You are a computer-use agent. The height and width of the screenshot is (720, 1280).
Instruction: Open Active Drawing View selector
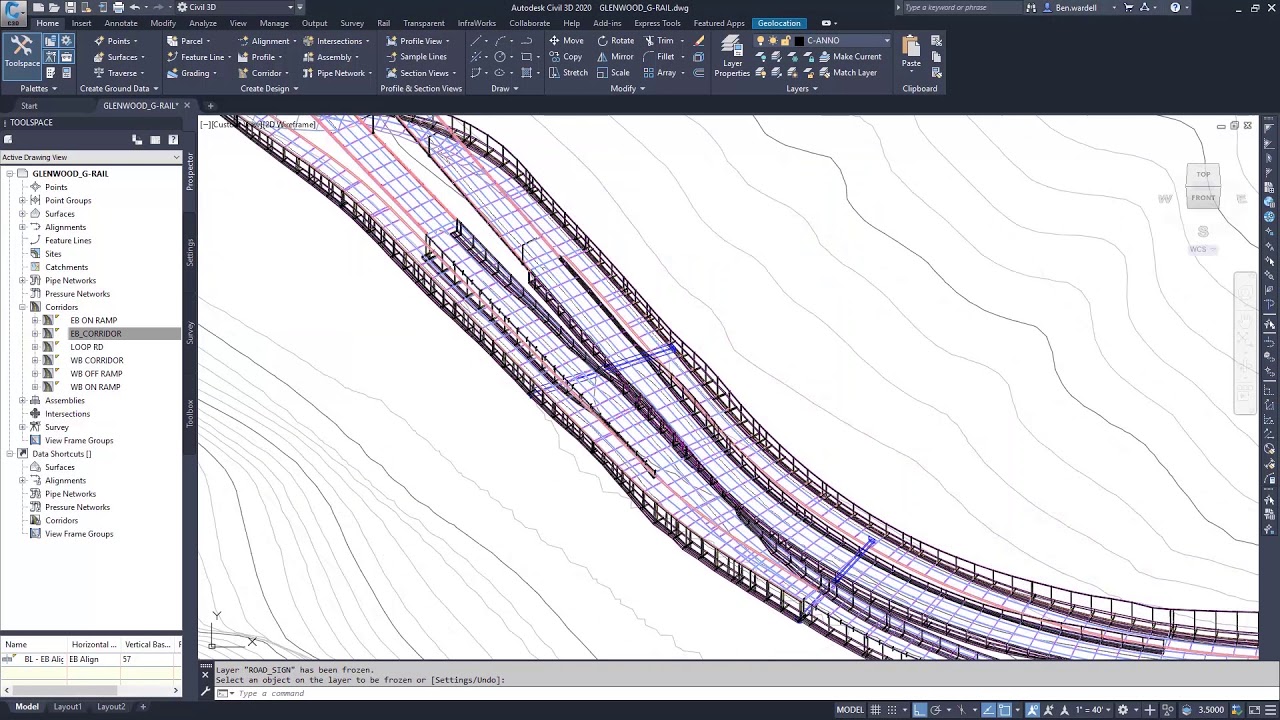click(x=90, y=158)
